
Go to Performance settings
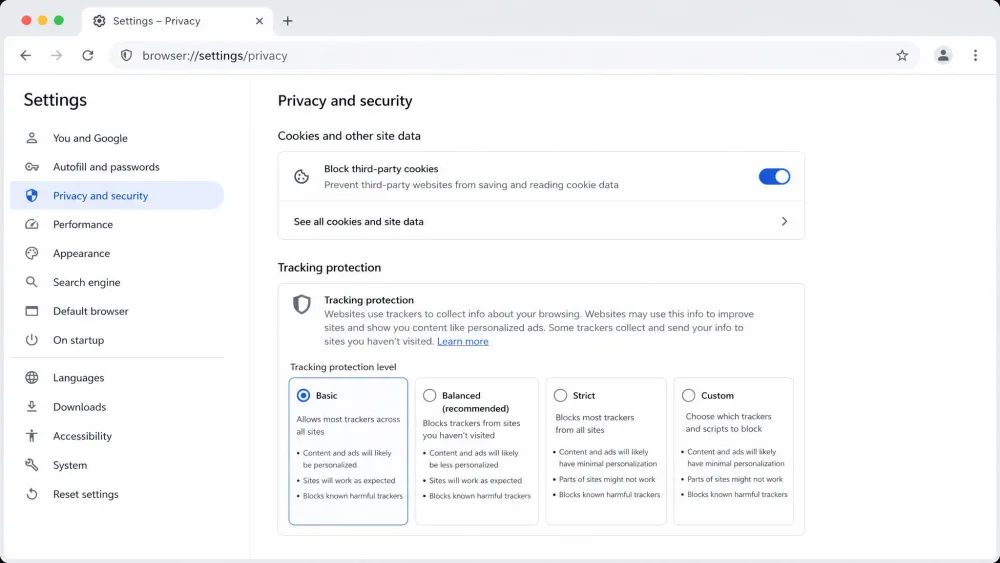117,224
